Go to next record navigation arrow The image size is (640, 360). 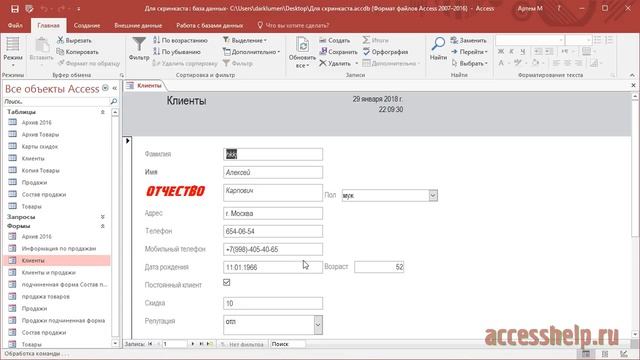(x=193, y=344)
